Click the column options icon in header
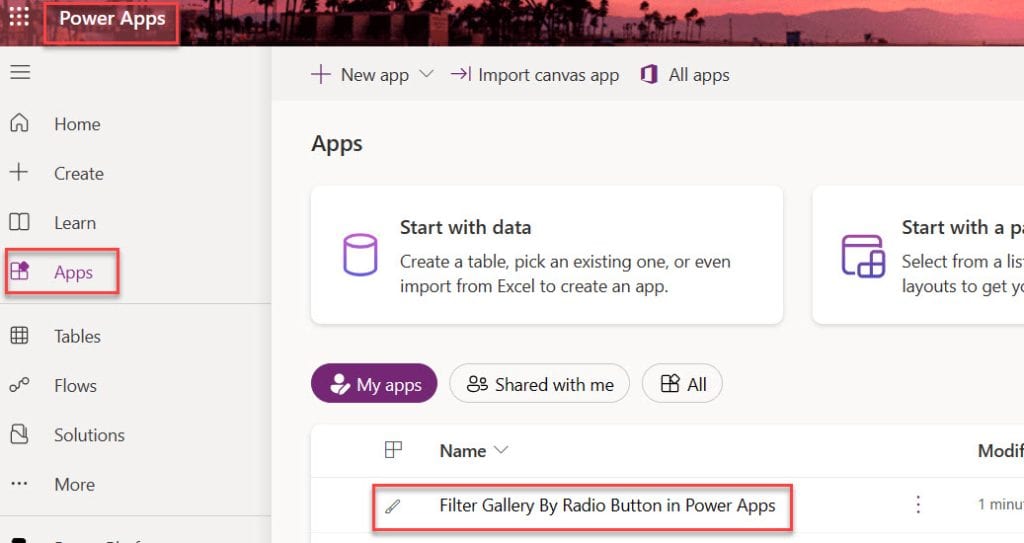Screen dimensions: 1024x543 click(393, 450)
